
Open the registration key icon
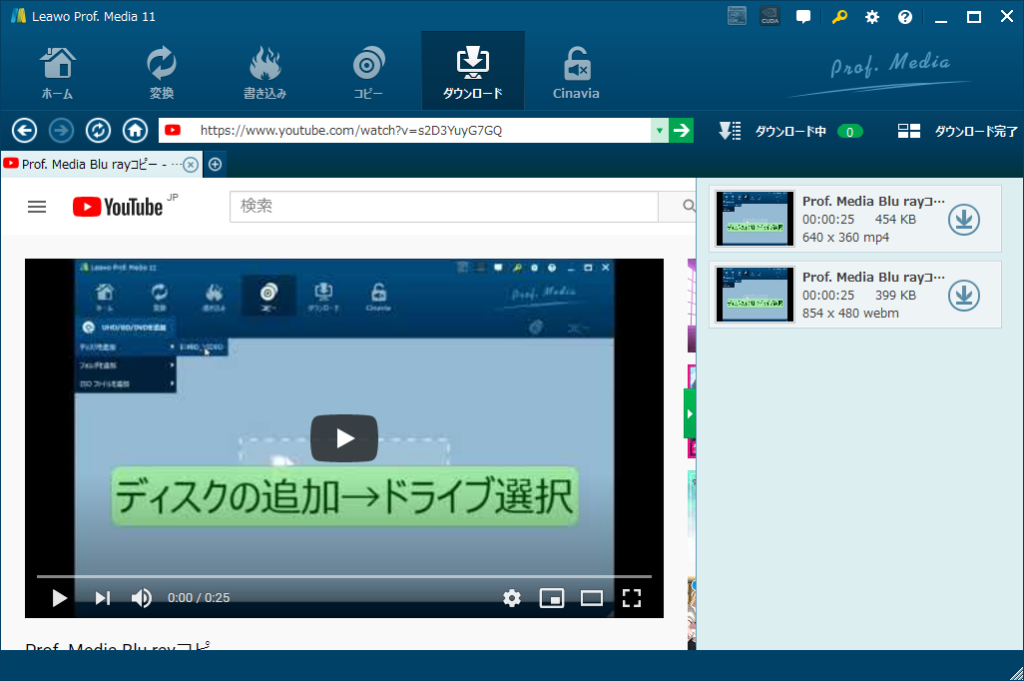(839, 17)
